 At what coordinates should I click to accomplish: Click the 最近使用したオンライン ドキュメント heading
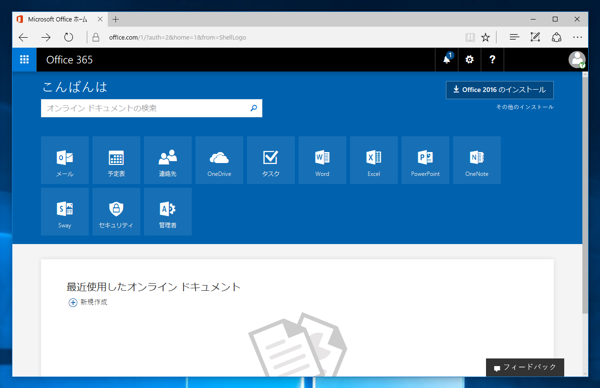point(153,287)
